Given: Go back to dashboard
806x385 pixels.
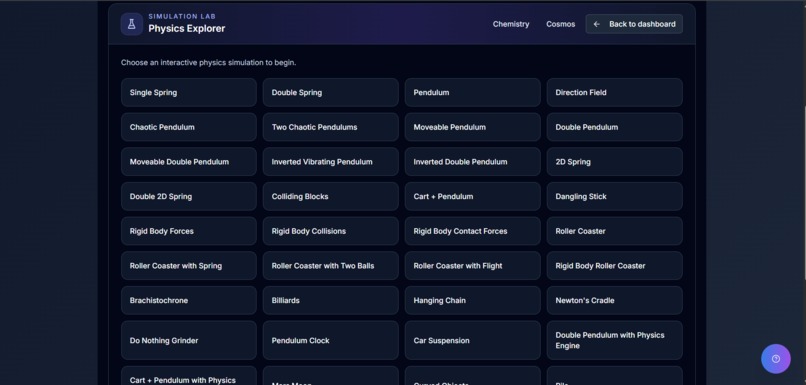Looking at the screenshot, I should [634, 24].
